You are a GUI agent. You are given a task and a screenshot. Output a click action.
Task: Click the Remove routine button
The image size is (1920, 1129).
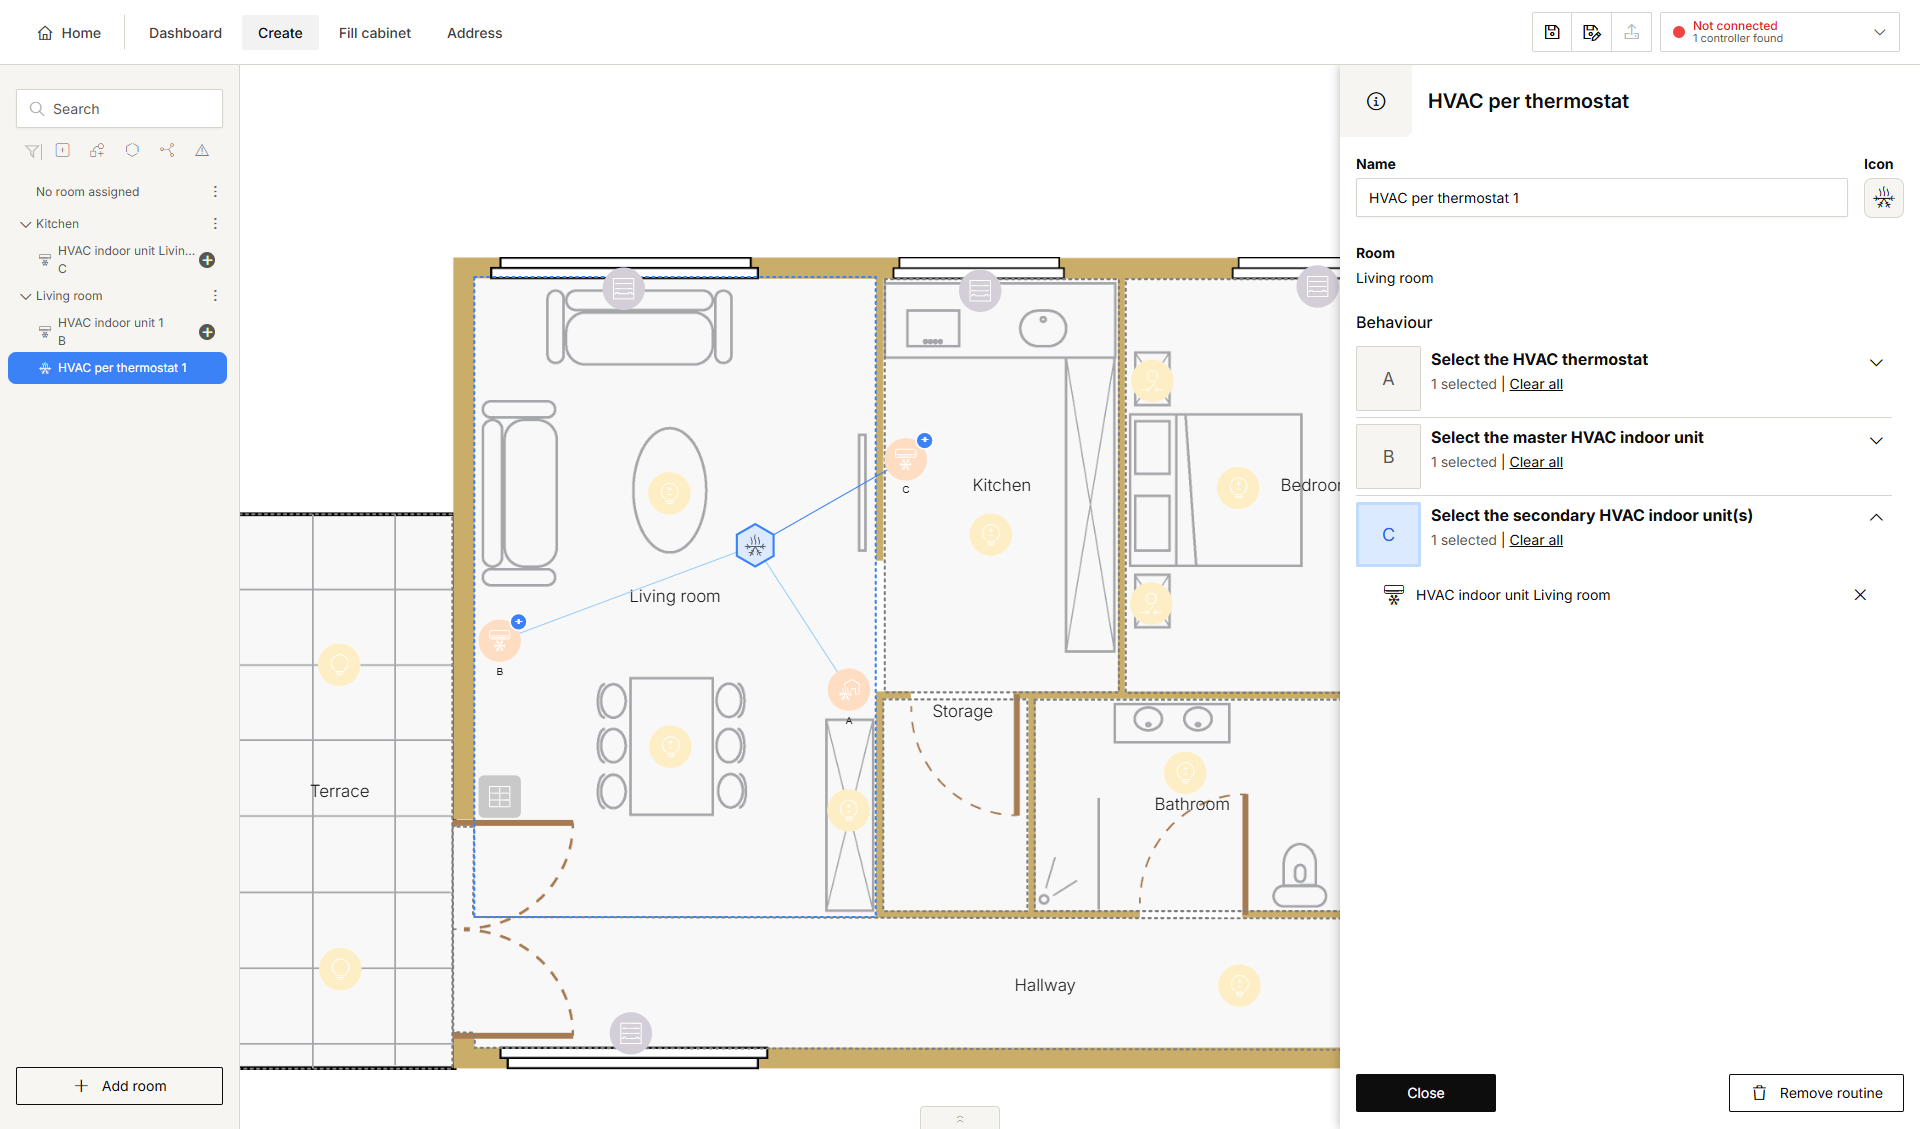coord(1816,1093)
